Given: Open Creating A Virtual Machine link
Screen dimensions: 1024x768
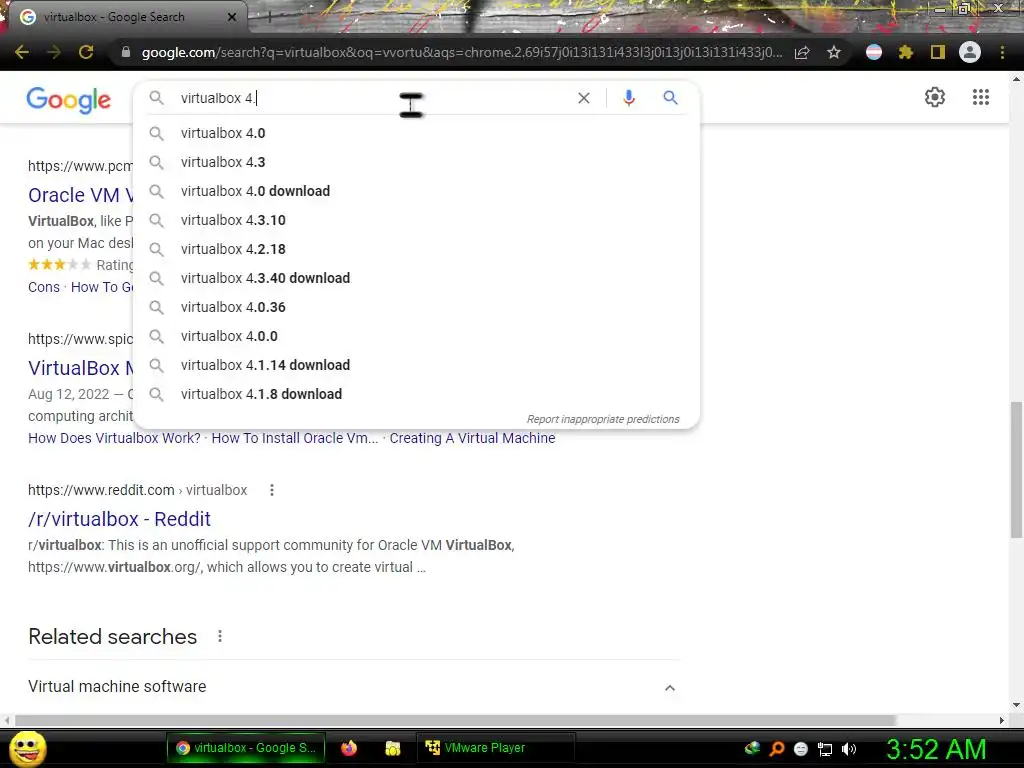Looking at the screenshot, I should click(x=472, y=438).
